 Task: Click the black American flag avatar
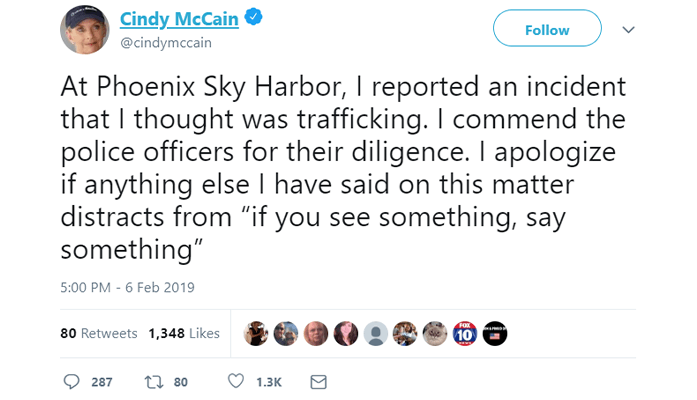(x=494, y=333)
